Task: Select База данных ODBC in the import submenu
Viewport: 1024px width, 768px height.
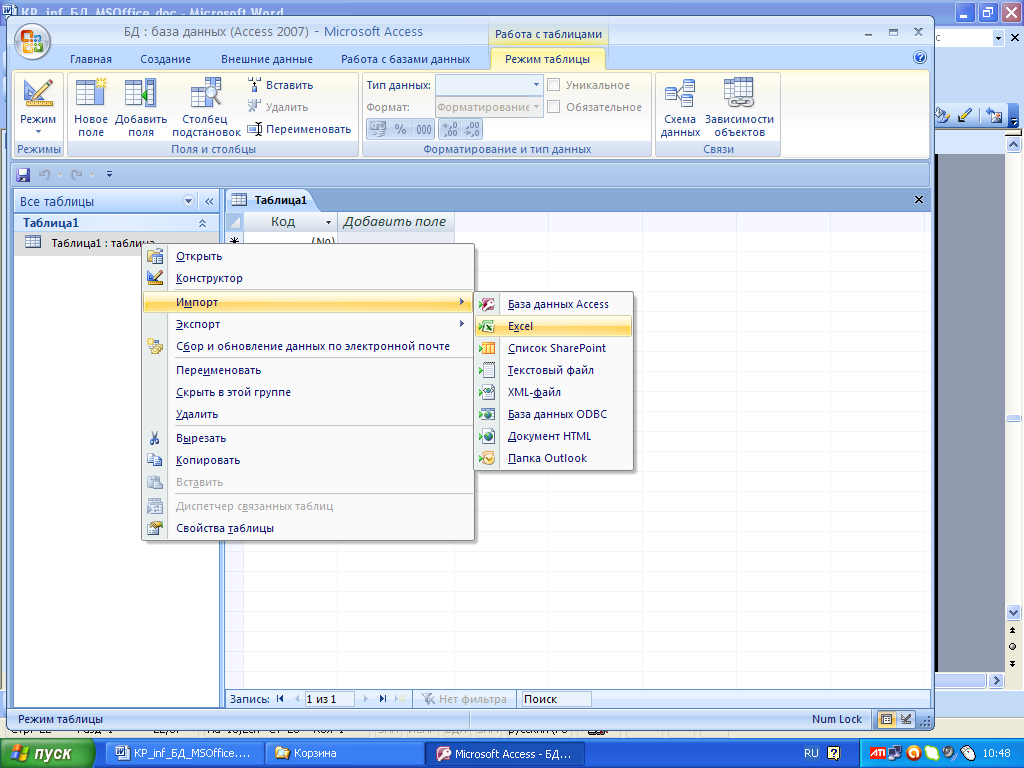Action: (x=554, y=414)
